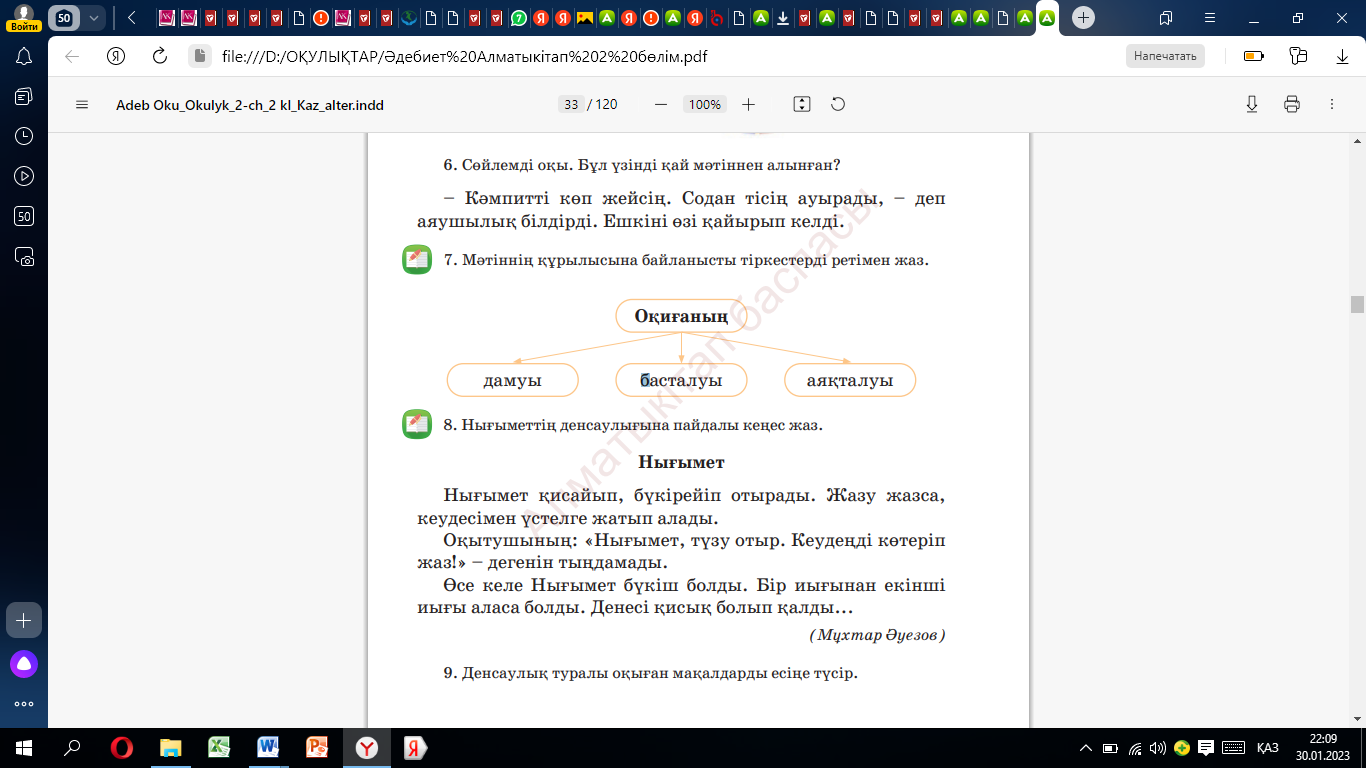This screenshot has height=768, width=1366.
Task: Show hidden system tray icons
Action: [1086, 748]
